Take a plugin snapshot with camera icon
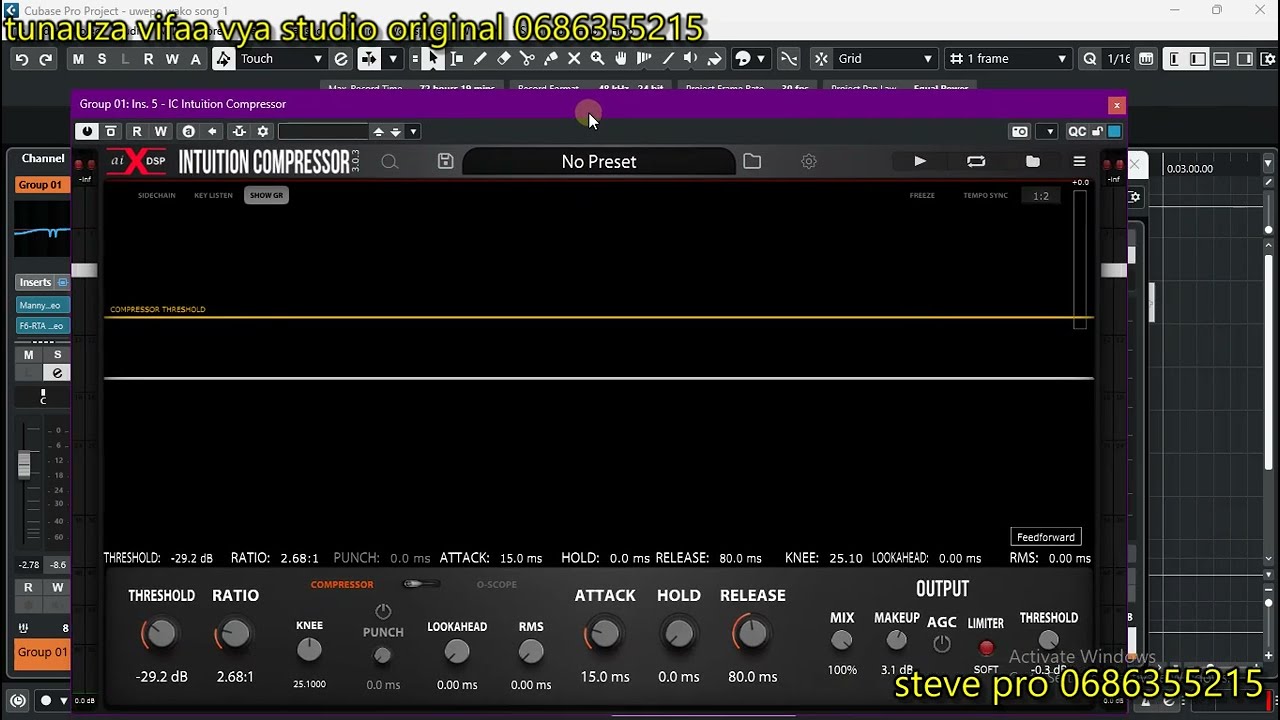 point(1020,131)
